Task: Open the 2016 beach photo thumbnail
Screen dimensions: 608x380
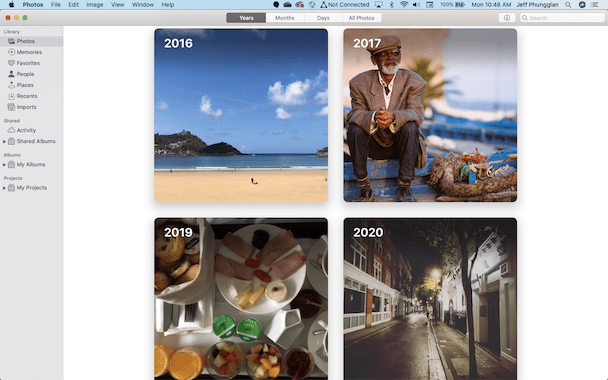Action: [x=241, y=115]
